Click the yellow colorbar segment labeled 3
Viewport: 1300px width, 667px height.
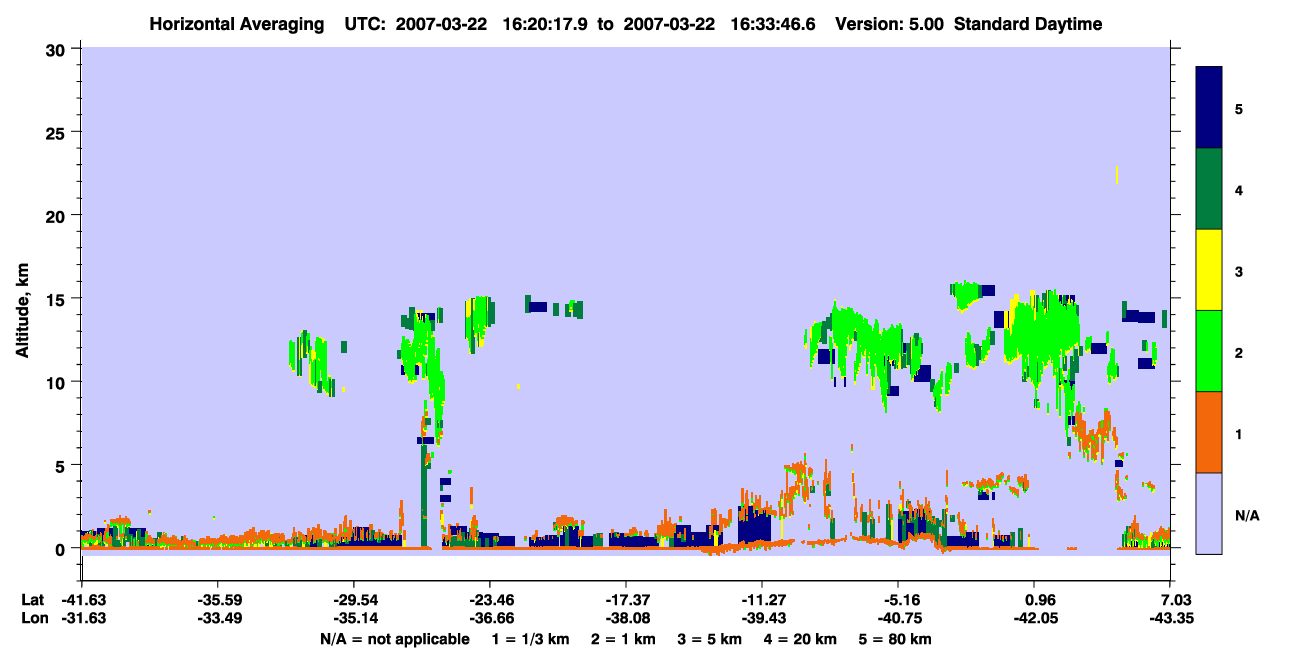pyautogui.click(x=1209, y=270)
